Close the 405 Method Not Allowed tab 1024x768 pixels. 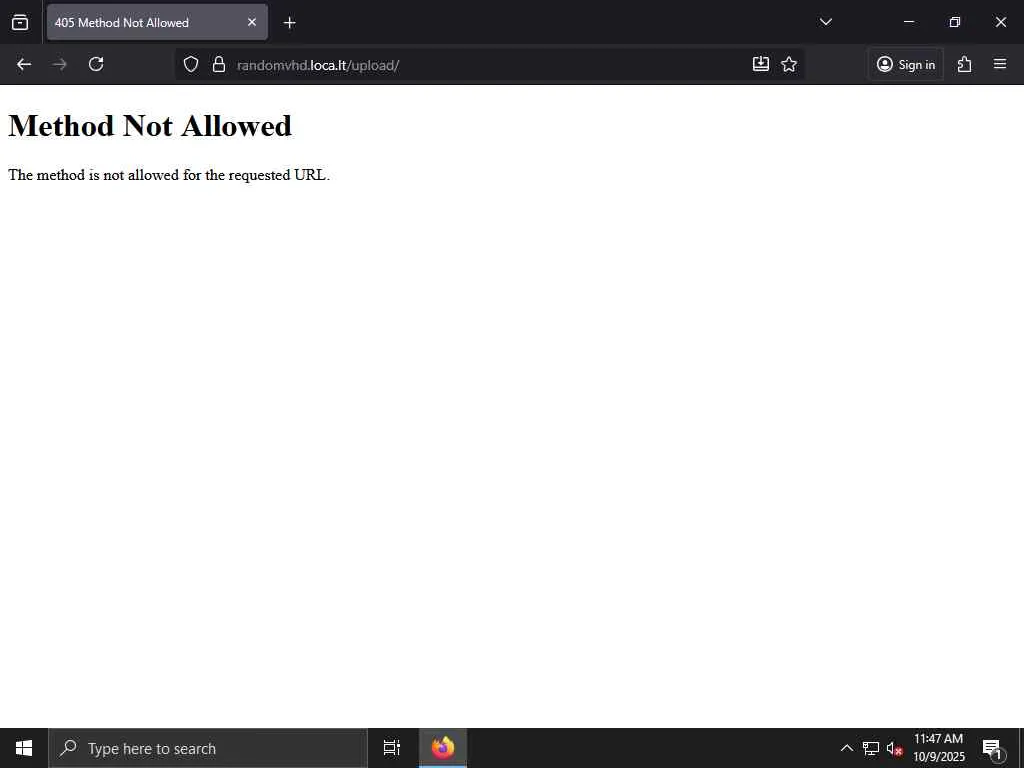pos(252,22)
